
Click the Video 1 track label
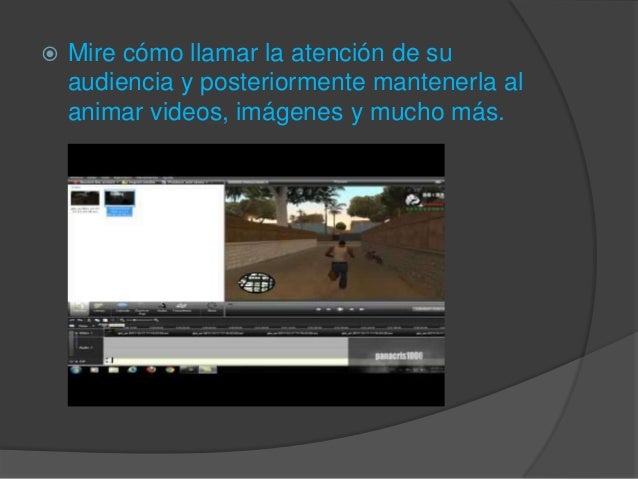point(85,333)
